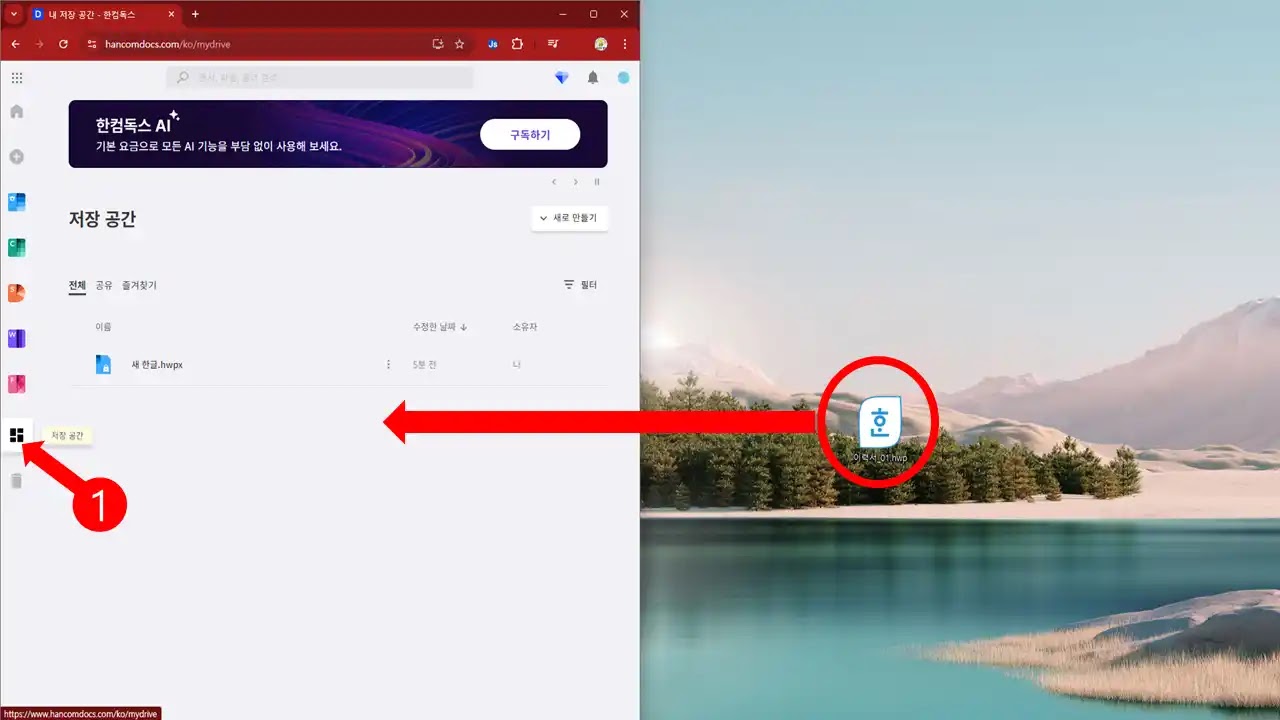Open the trash bin icon in sidebar
Viewport: 1280px width, 720px height.
click(x=16, y=481)
